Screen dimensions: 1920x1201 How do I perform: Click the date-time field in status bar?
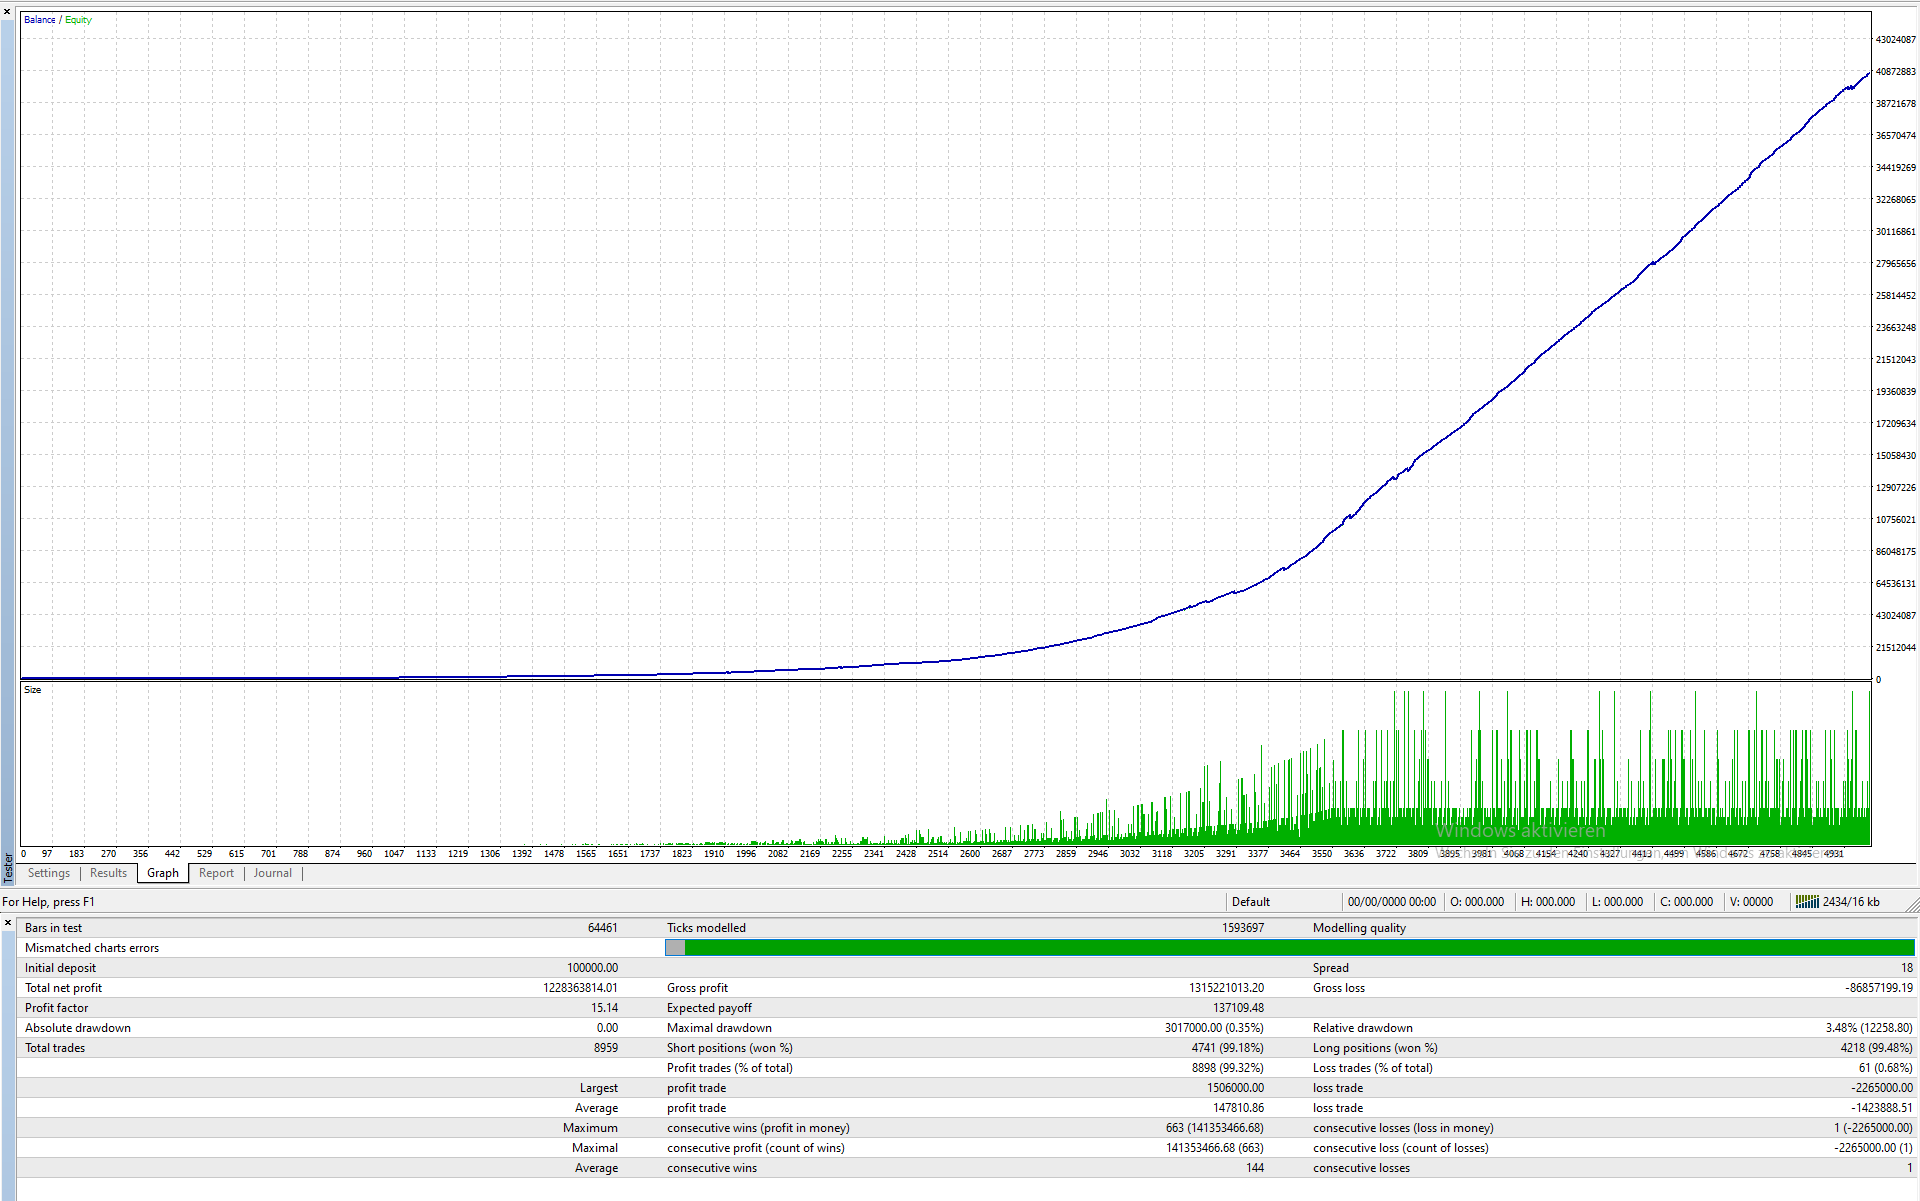point(1391,902)
